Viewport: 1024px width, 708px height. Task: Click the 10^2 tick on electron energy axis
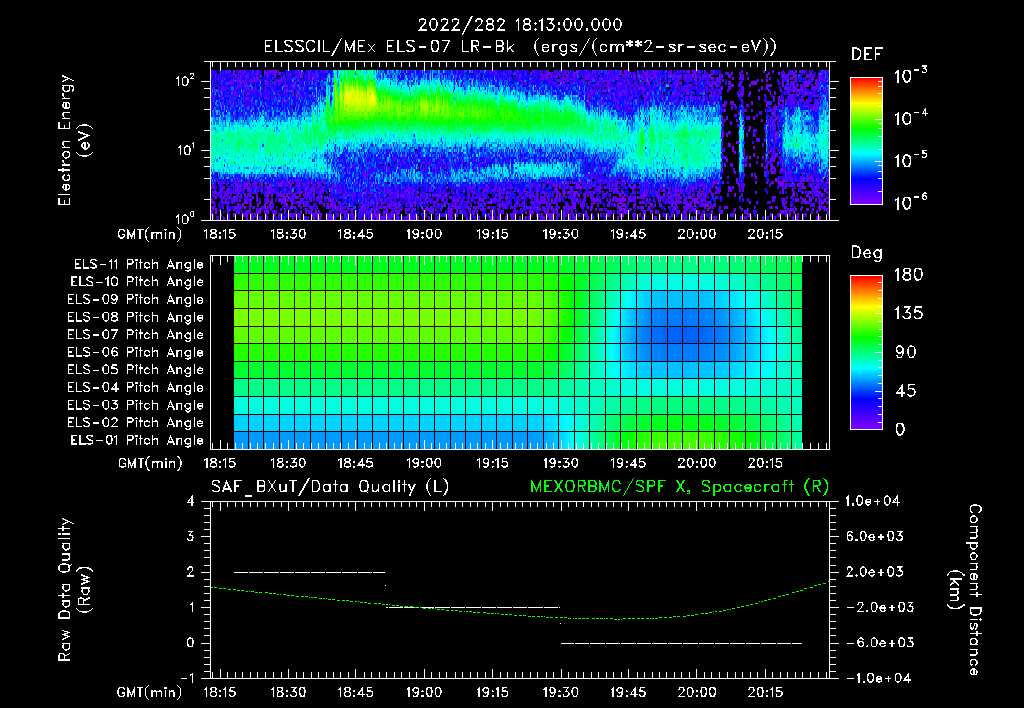(x=185, y=81)
